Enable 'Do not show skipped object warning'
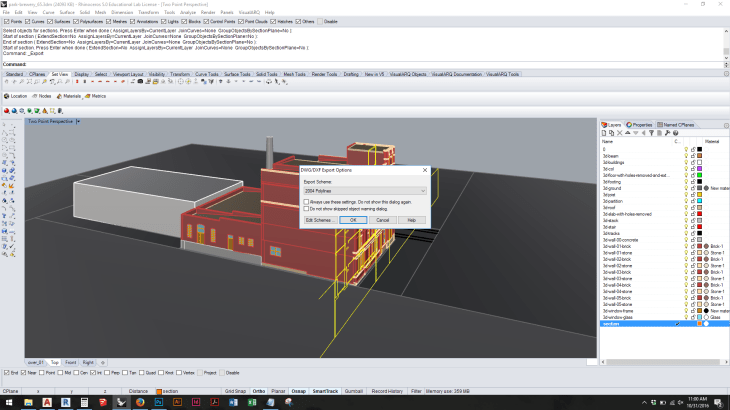This screenshot has width=730, height=410. click(305, 208)
